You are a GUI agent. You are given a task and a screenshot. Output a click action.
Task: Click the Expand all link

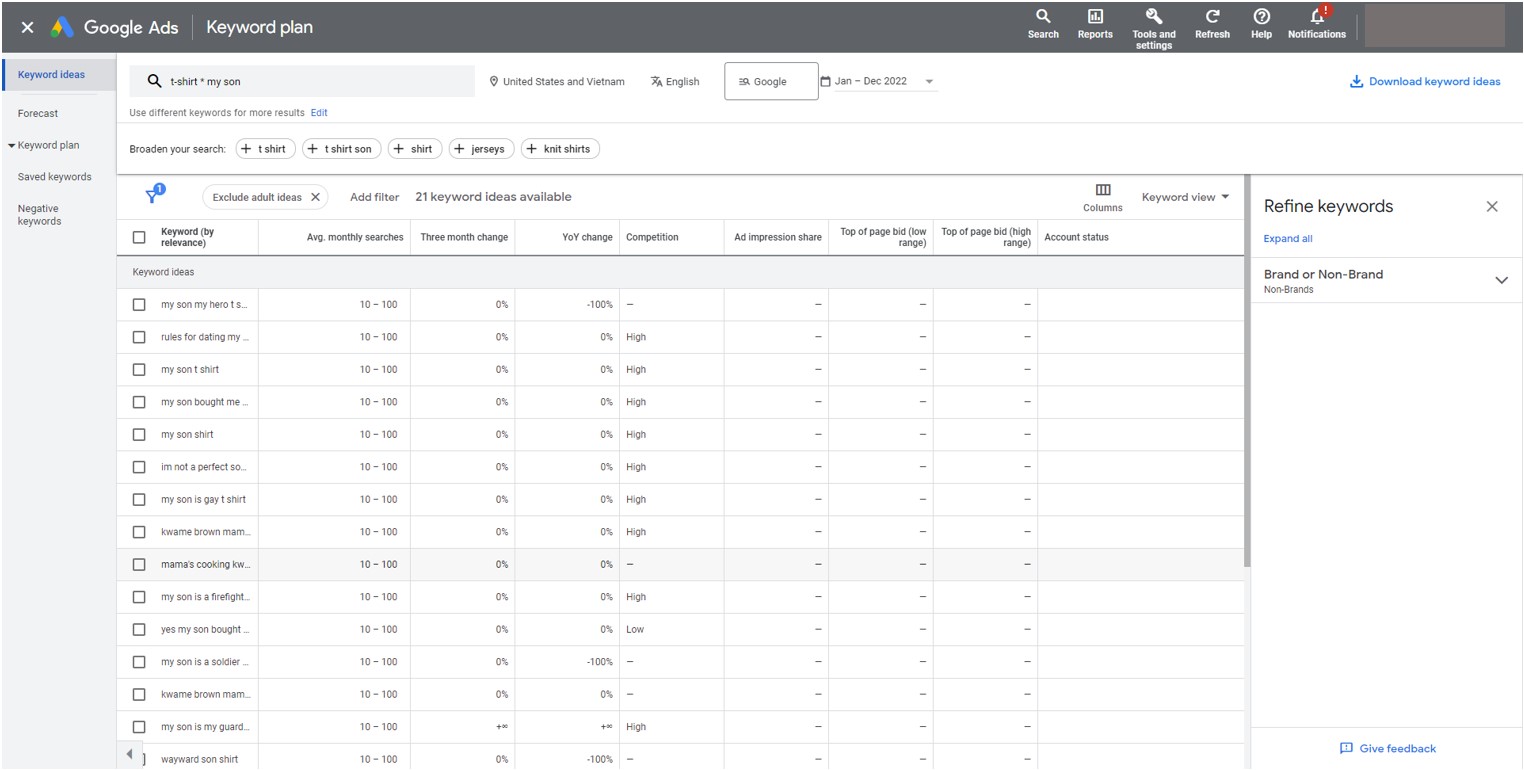(1288, 239)
